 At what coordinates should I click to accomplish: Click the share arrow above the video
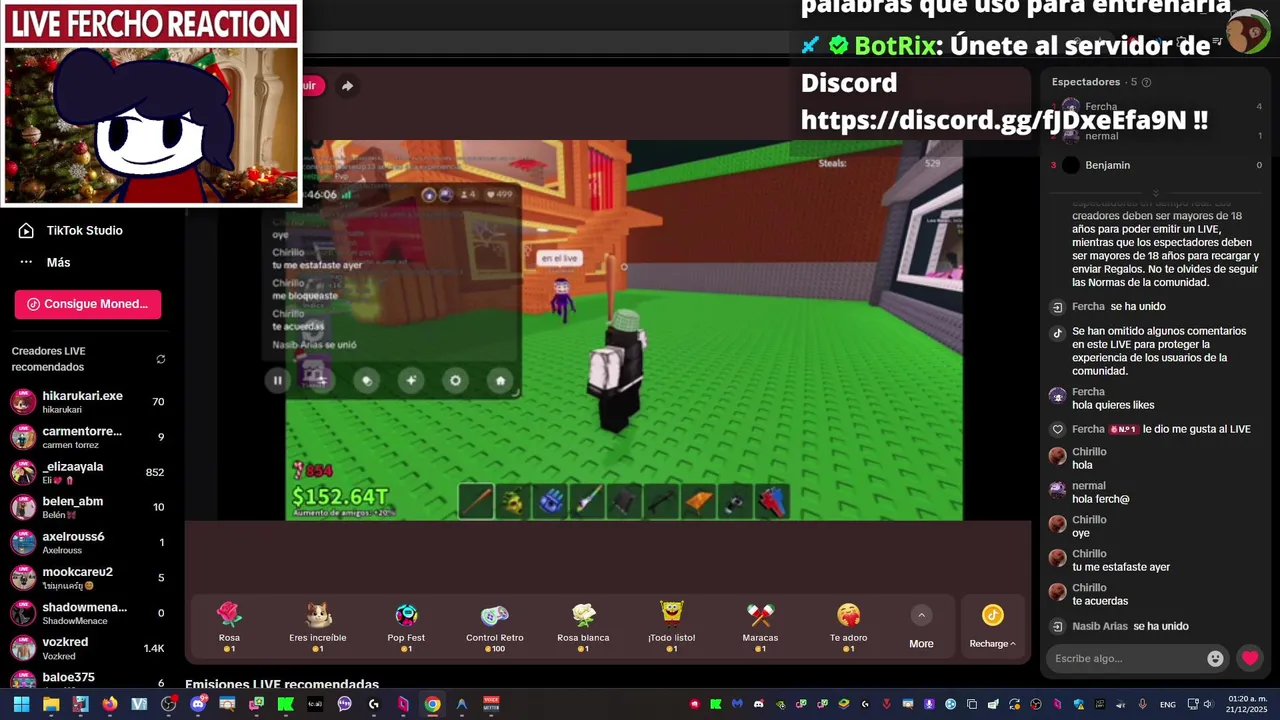[x=347, y=86]
